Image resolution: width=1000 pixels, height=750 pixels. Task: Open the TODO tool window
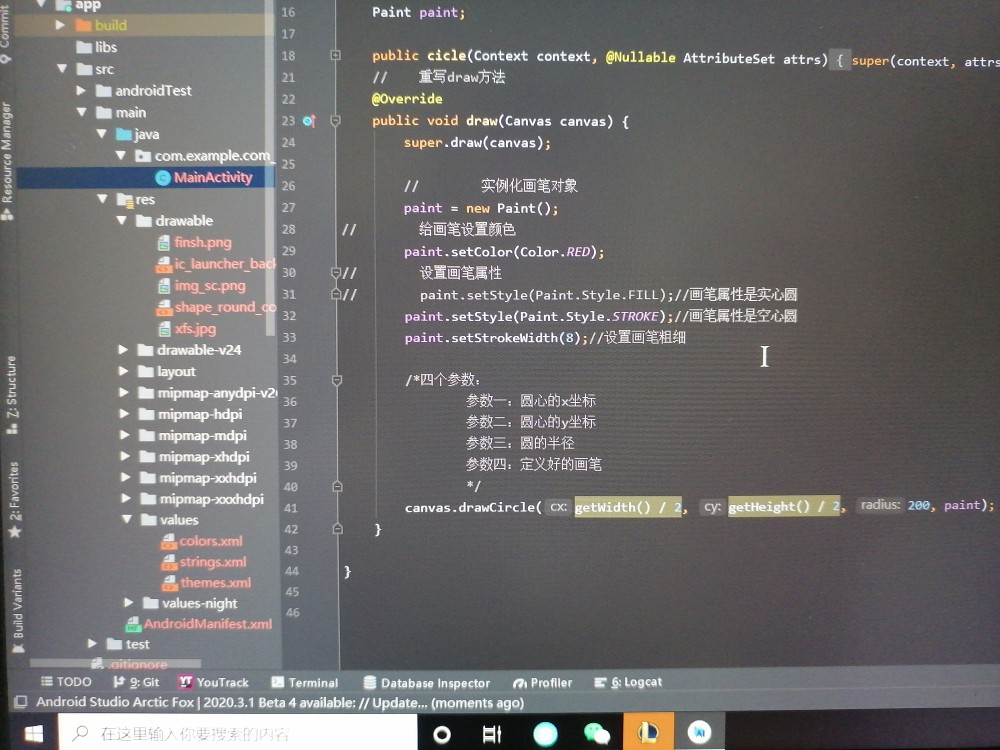tap(66, 682)
